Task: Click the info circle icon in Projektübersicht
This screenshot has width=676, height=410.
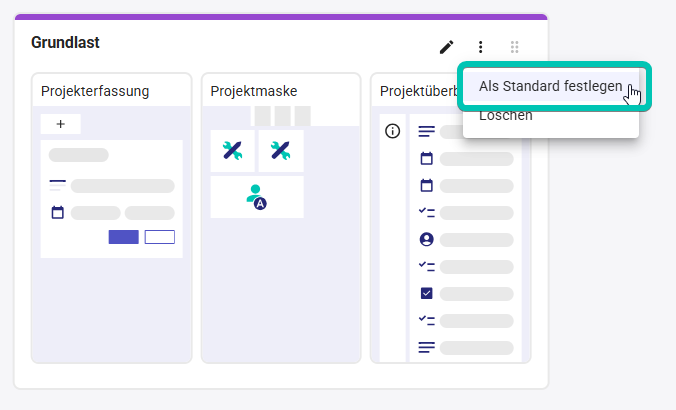Action: point(393,131)
